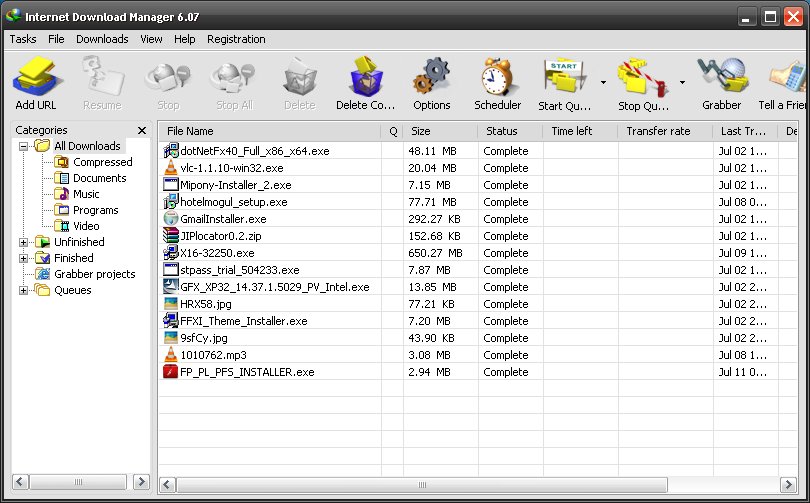Select the hotelmogul_setup.exe row
Screen dimensions: 810x503
pyautogui.click(x=478, y=202)
